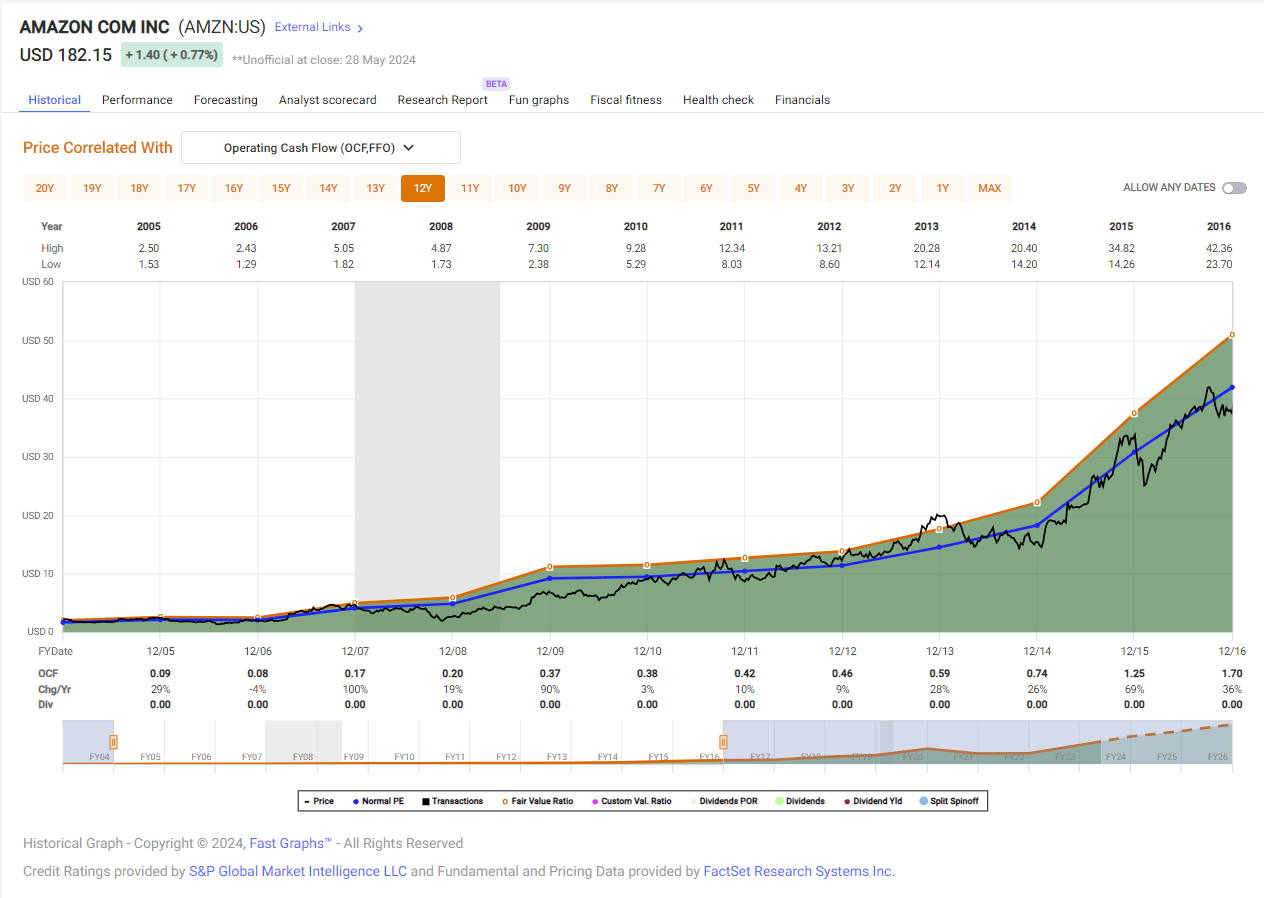Open the External Links link
Viewport: 1264px width, 898px height.
(313, 28)
